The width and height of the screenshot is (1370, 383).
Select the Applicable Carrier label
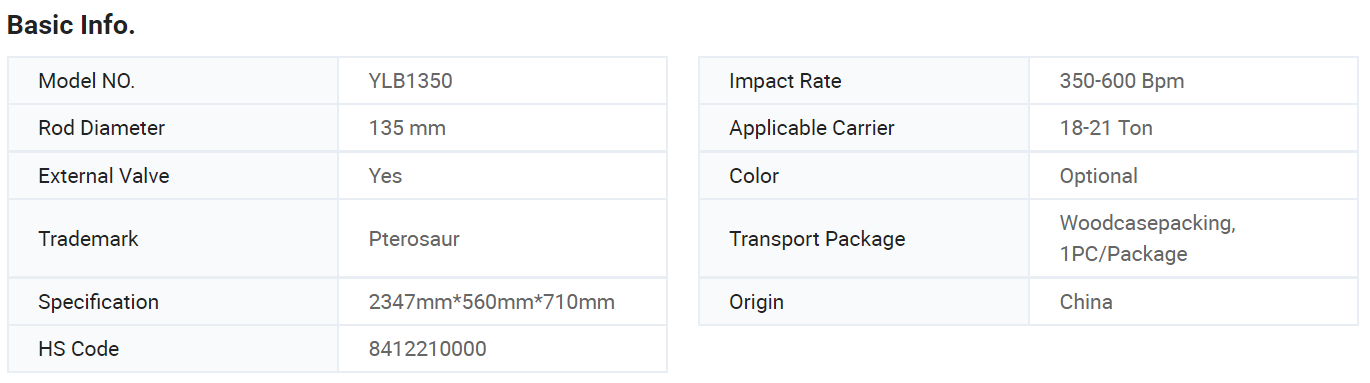(812, 128)
